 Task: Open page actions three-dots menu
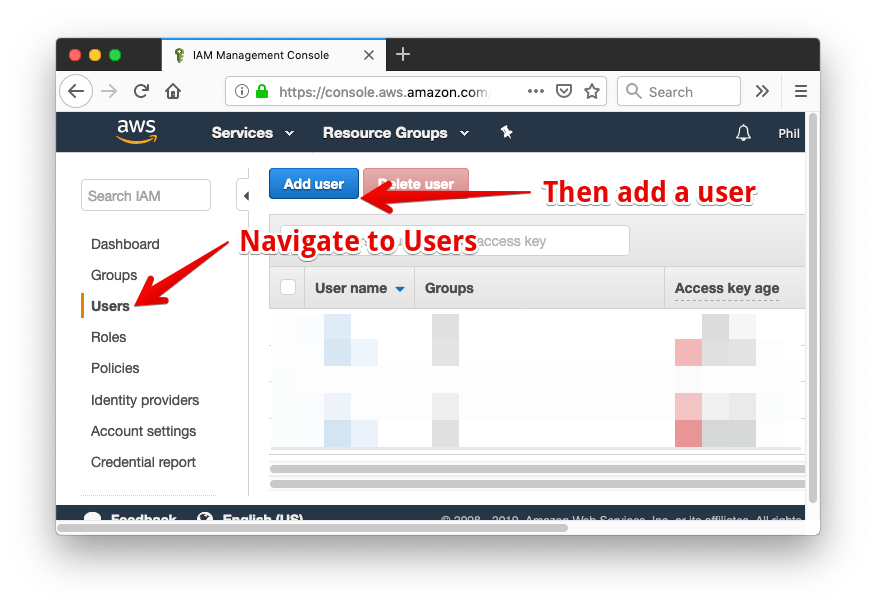536,91
